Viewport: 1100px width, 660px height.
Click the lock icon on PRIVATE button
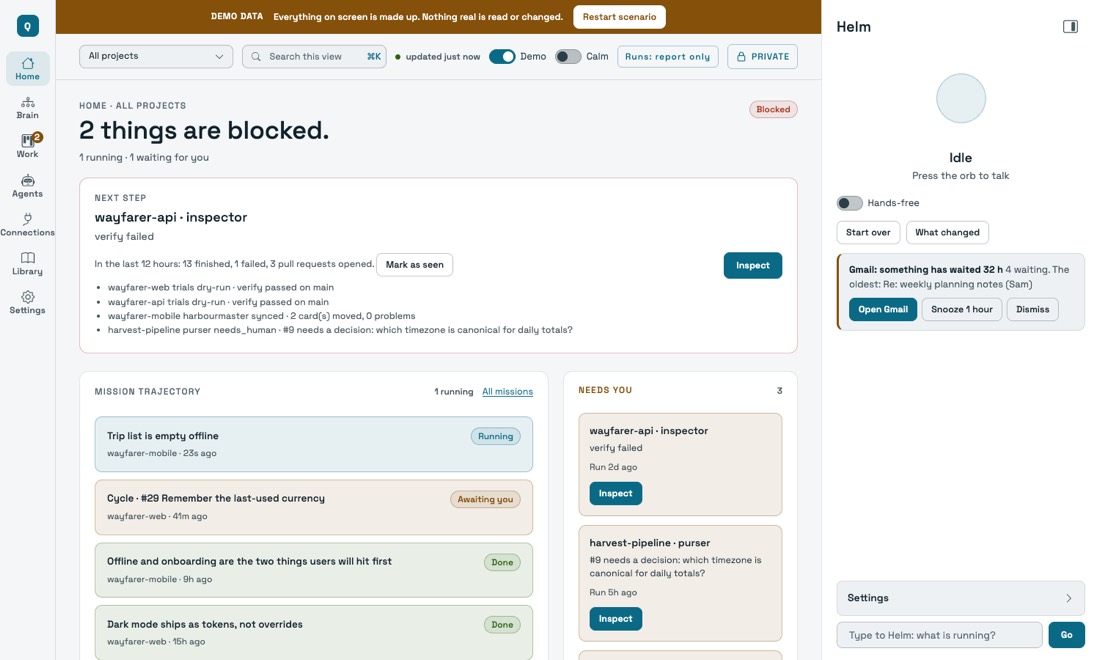[x=741, y=57]
